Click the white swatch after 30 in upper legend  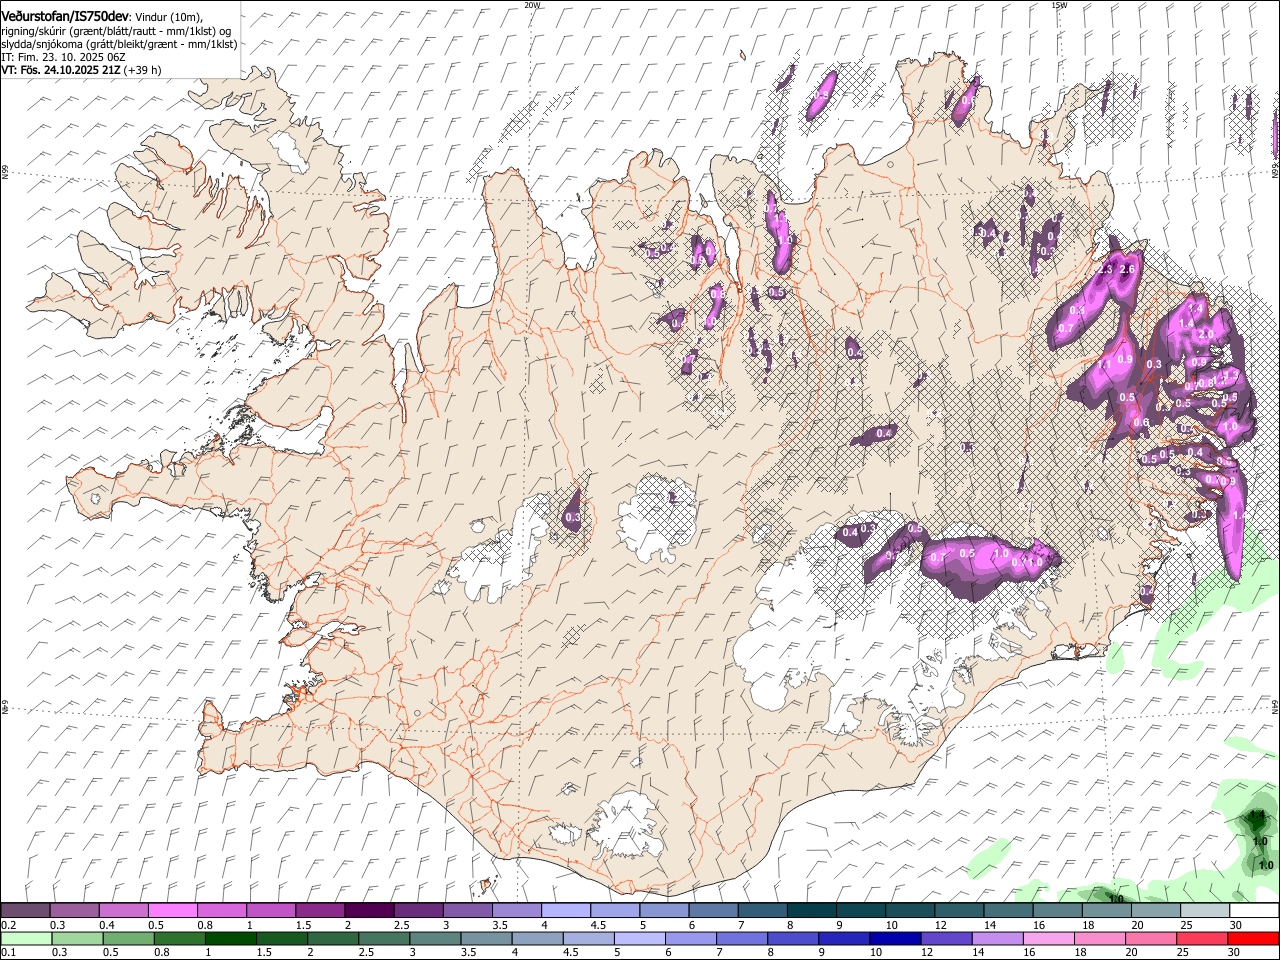click(x=1253, y=910)
